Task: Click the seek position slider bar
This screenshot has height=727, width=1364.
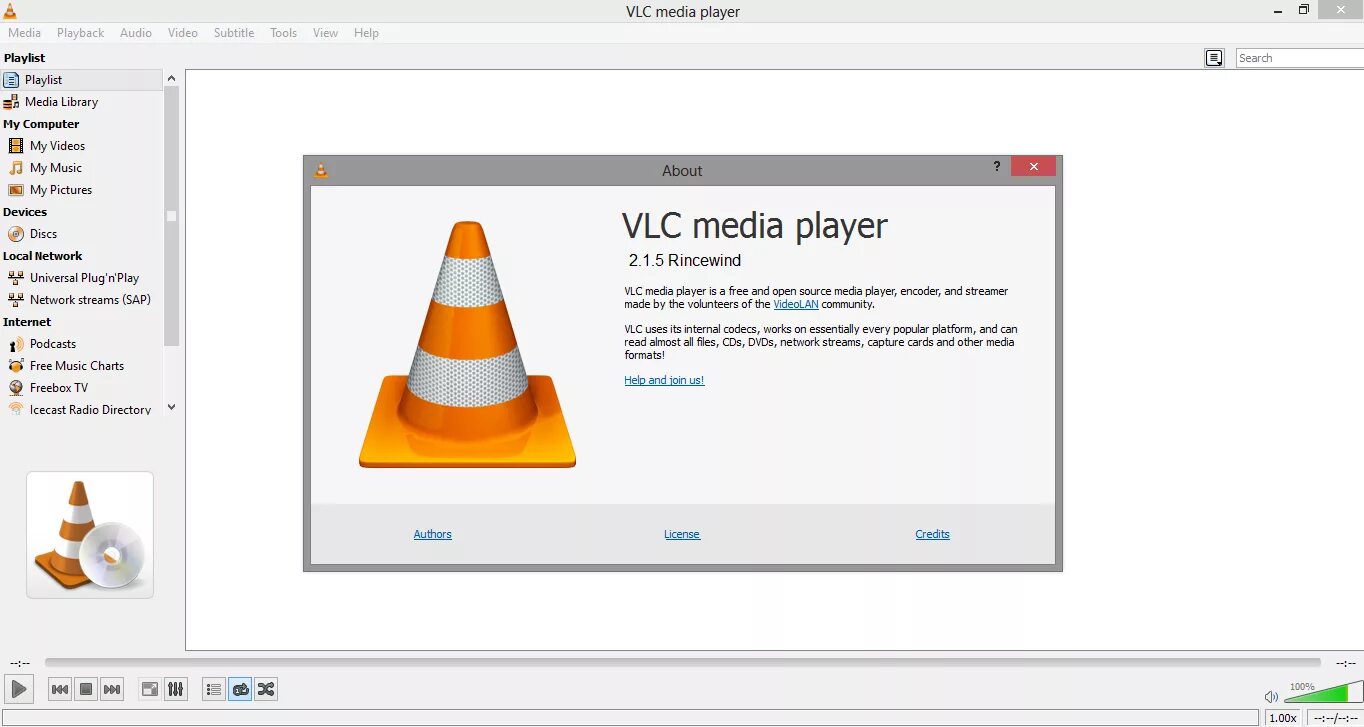Action: click(x=682, y=662)
